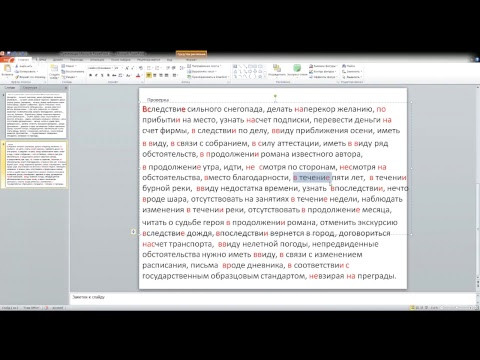This screenshot has width=480, height=360.
Task: Click the red font color button
Action: [x=138, y=75]
